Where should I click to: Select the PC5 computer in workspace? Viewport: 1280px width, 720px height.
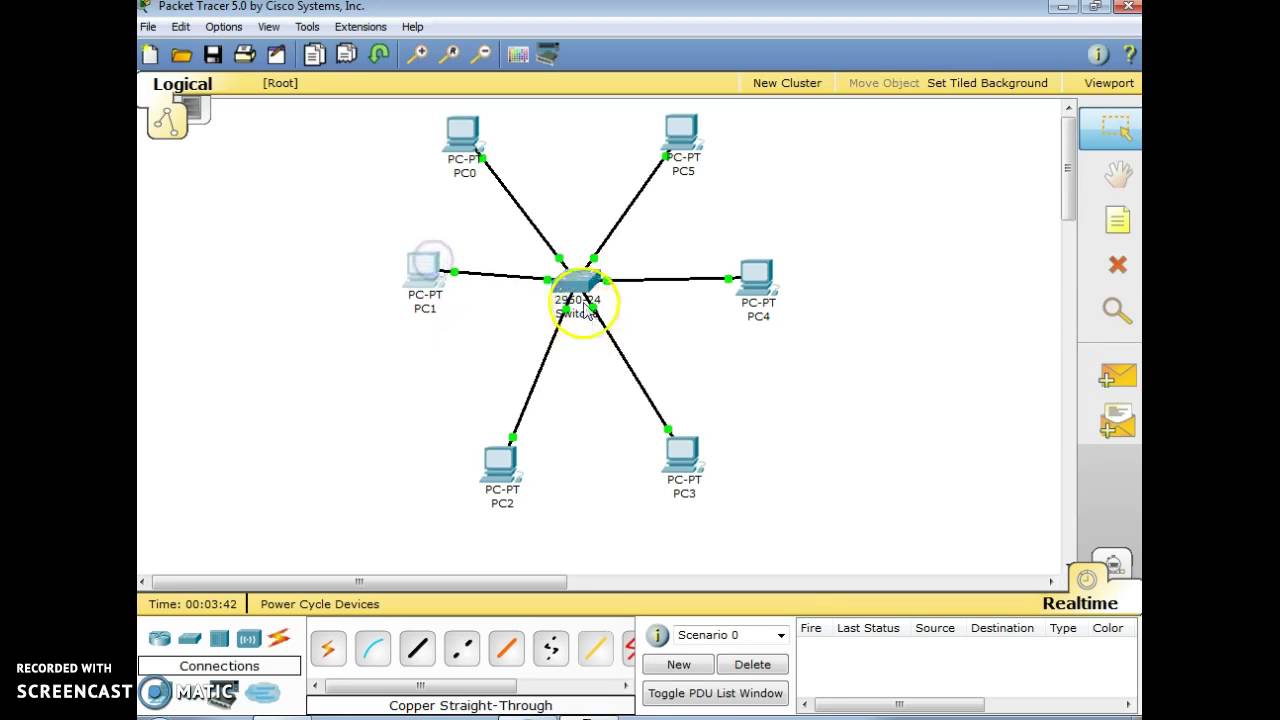coord(682,133)
